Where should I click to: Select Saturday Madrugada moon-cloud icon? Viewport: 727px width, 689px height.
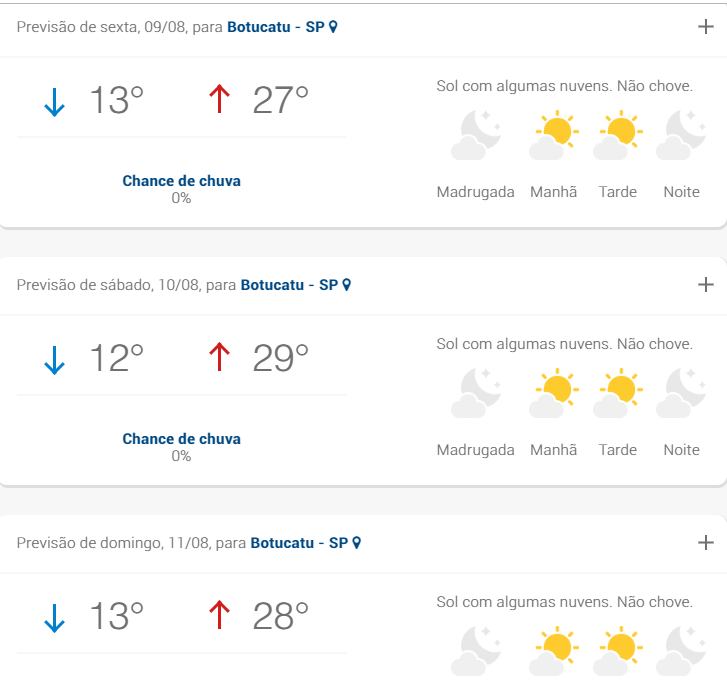[476, 393]
